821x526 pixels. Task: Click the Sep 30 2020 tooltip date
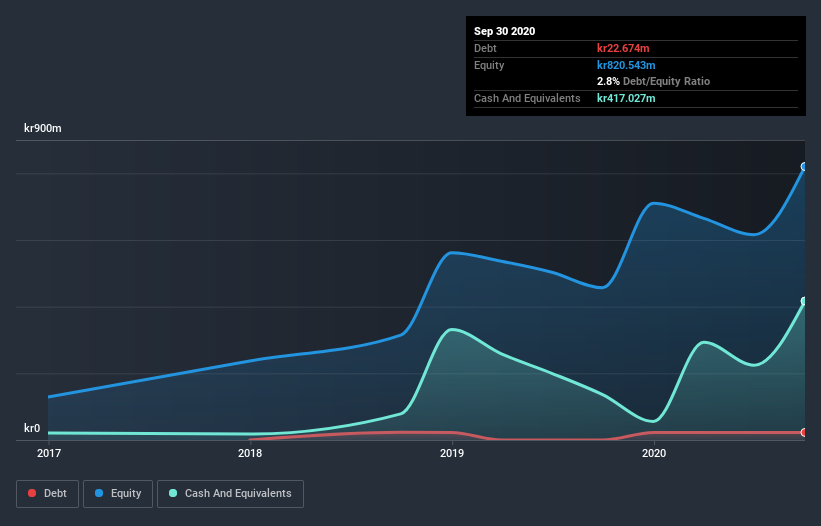[x=505, y=31]
